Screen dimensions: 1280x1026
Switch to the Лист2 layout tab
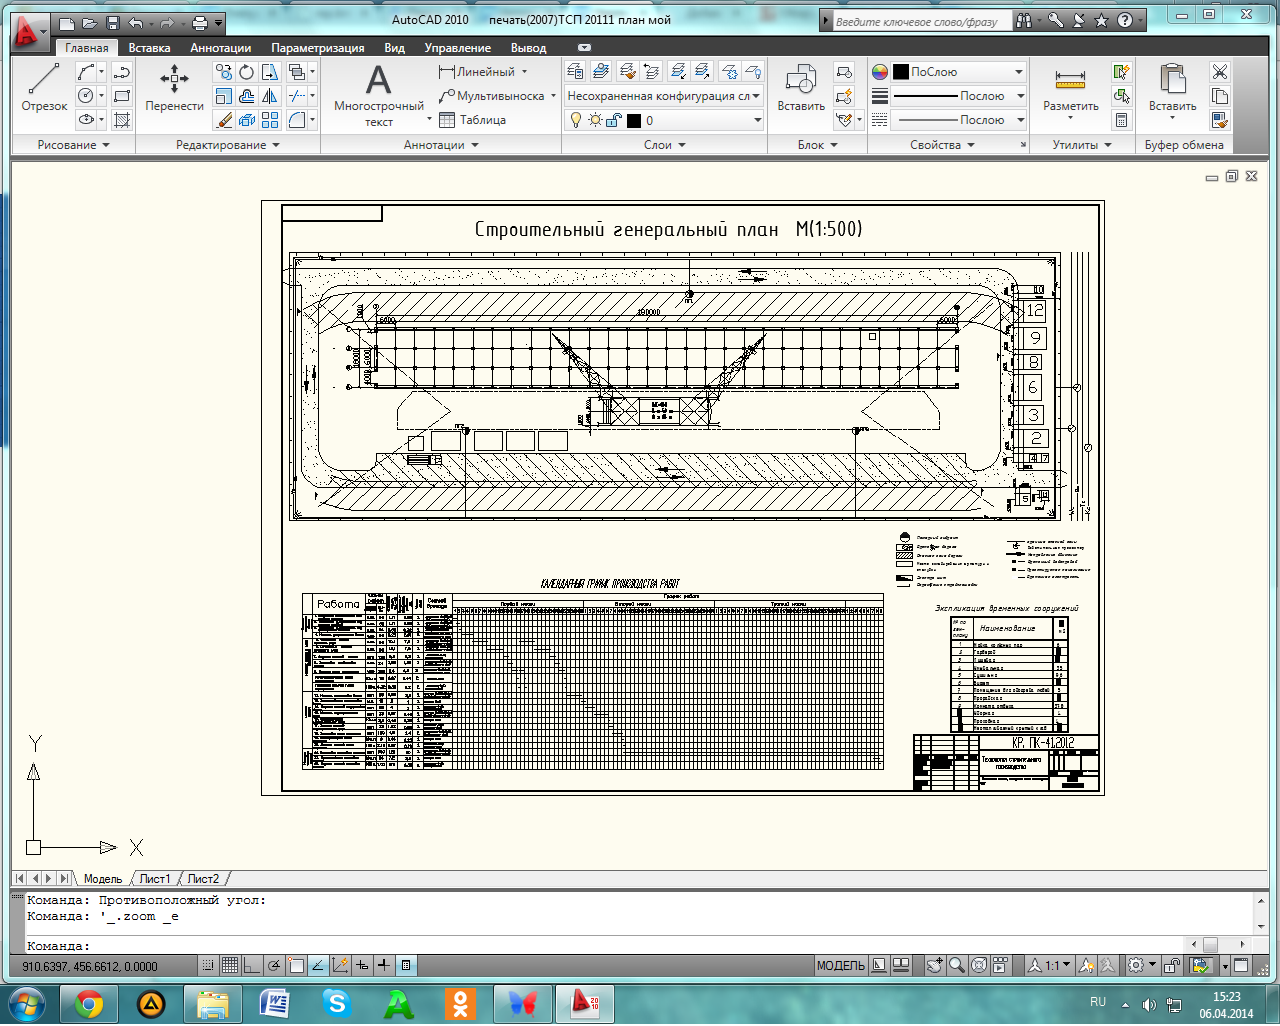(203, 879)
